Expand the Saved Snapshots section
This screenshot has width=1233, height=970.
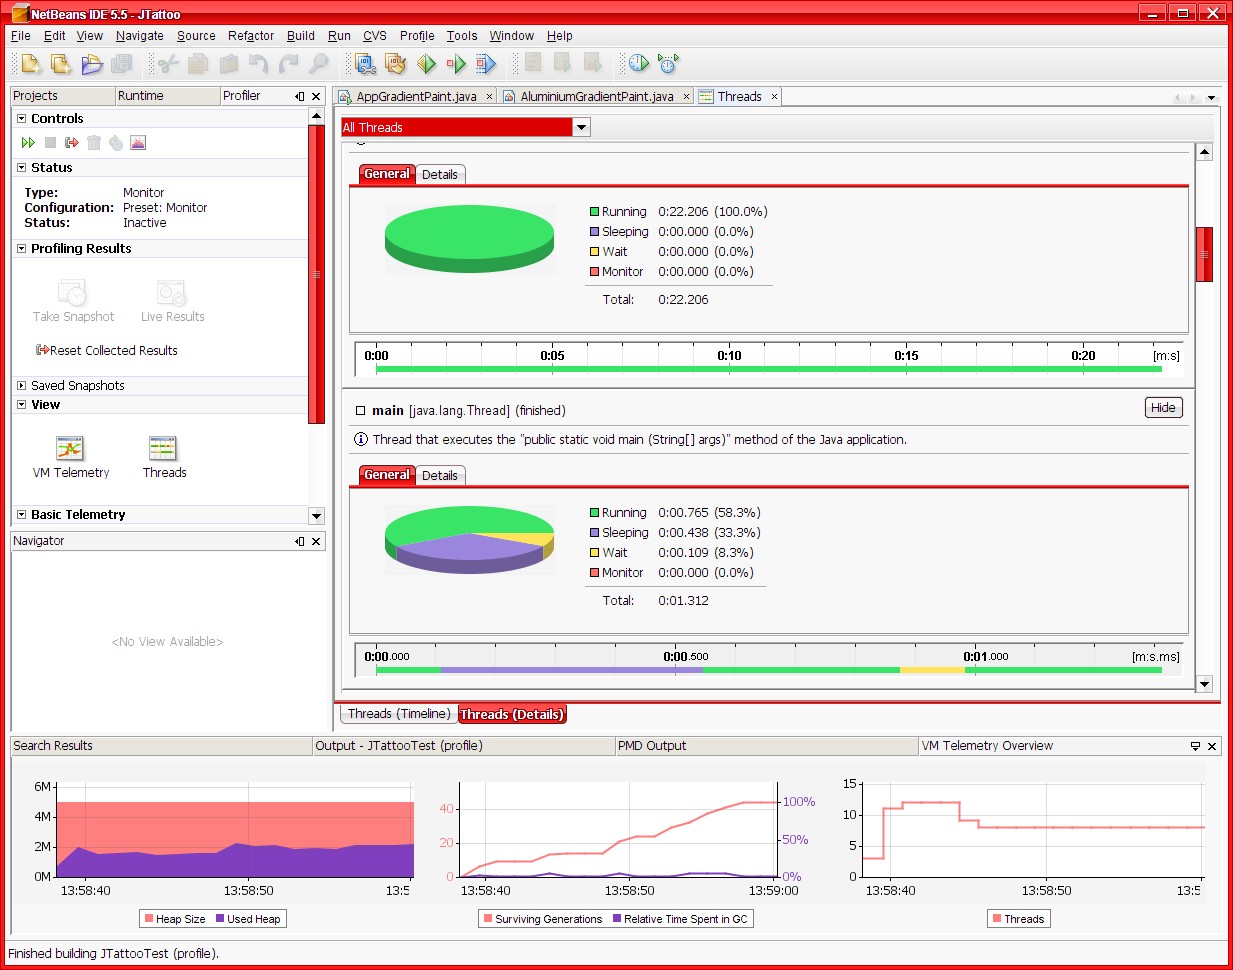(21, 385)
